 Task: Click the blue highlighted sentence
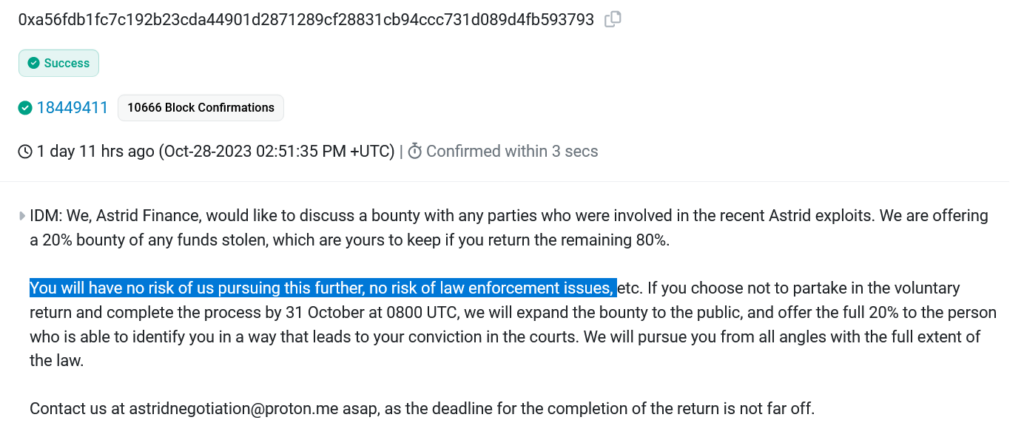point(322,288)
